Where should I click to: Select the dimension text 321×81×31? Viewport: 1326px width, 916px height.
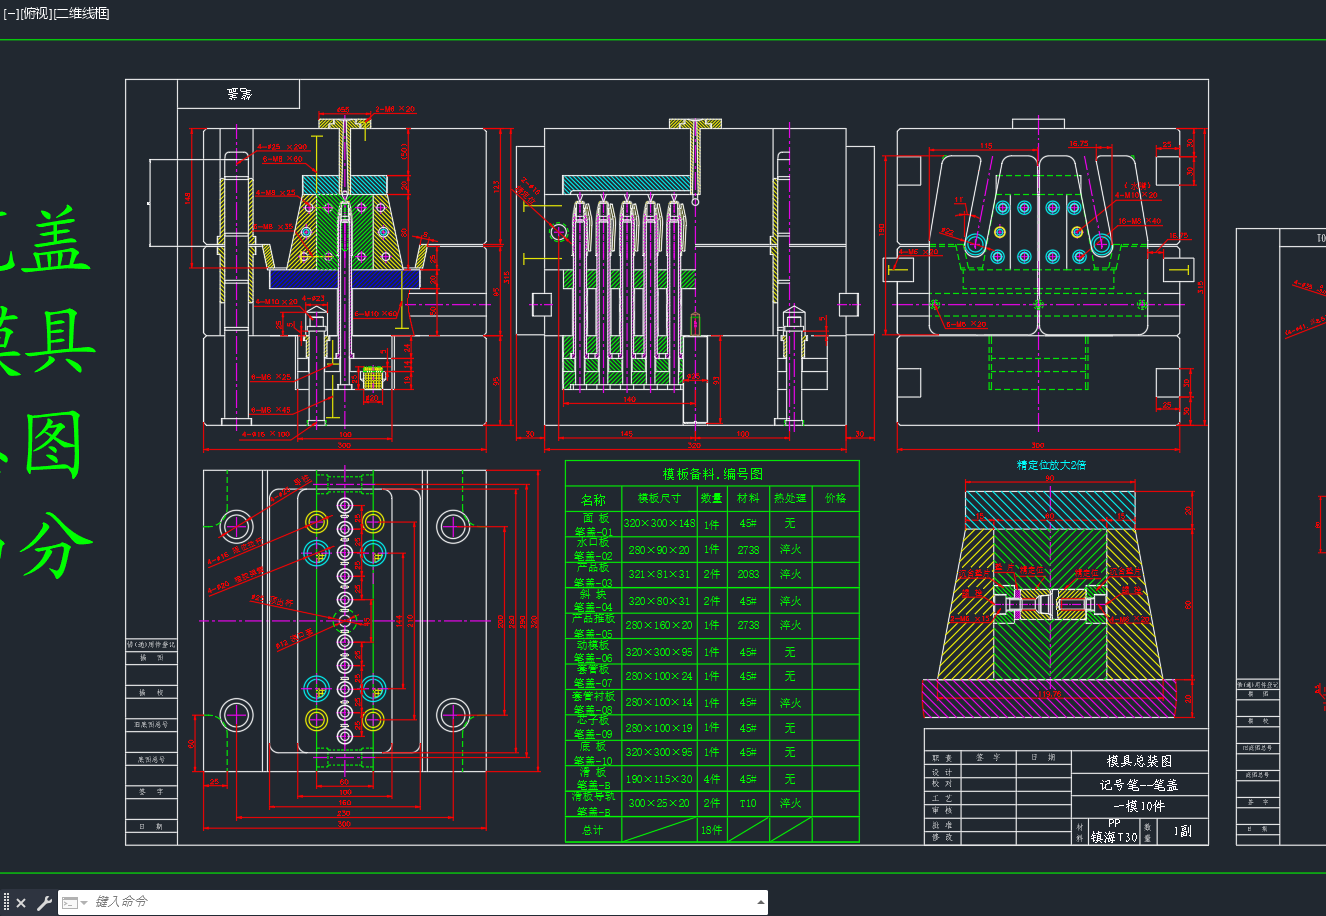pos(659,575)
